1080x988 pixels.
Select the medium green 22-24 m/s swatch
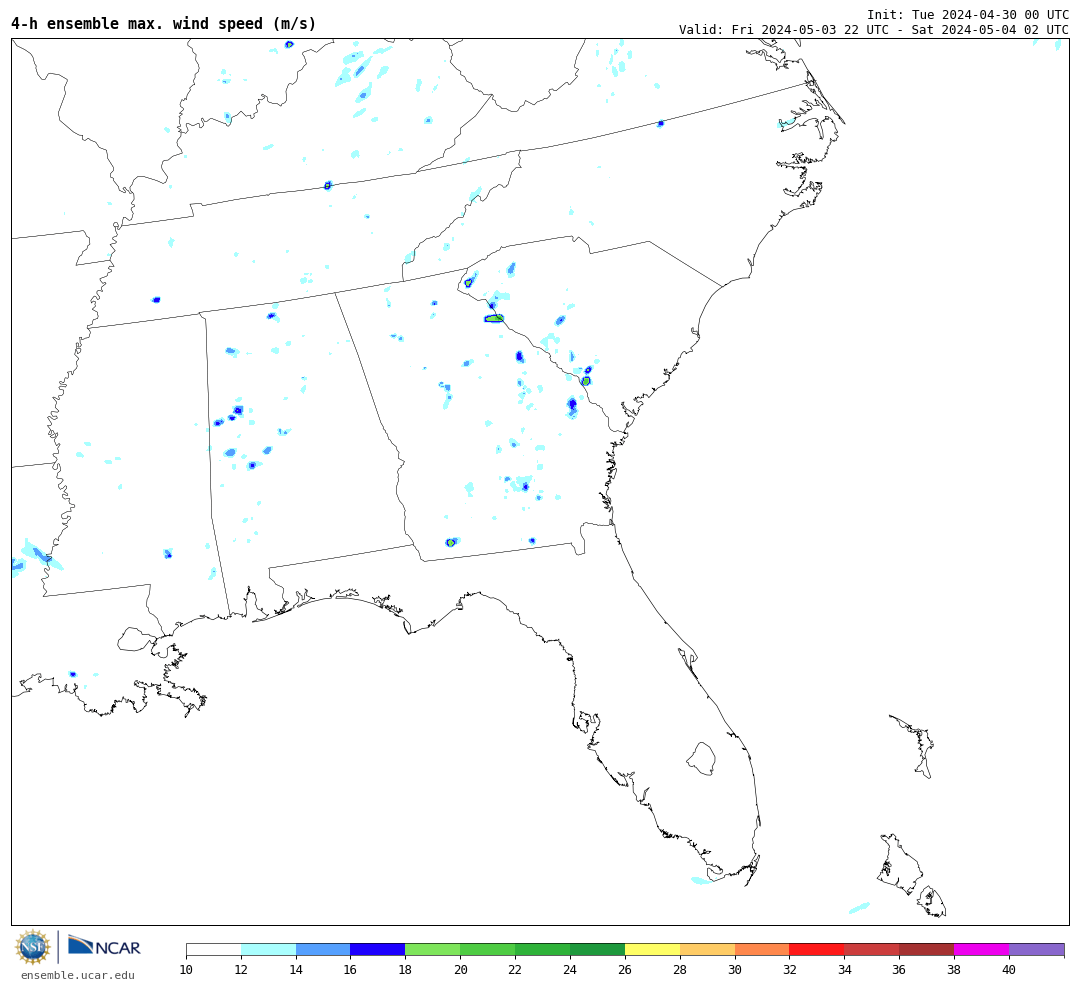[x=543, y=950]
